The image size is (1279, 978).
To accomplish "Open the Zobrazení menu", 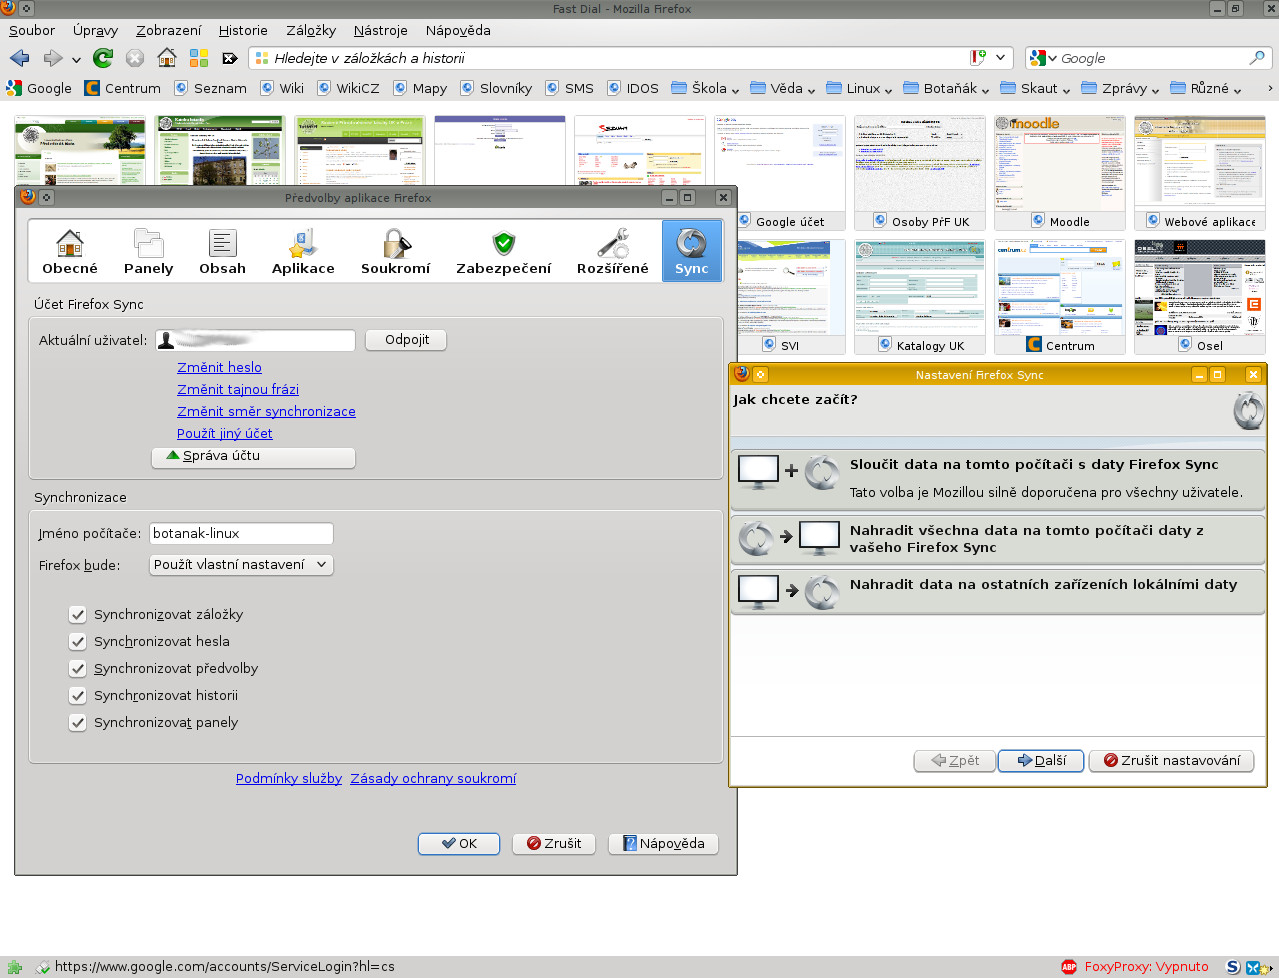I will pyautogui.click(x=169, y=30).
